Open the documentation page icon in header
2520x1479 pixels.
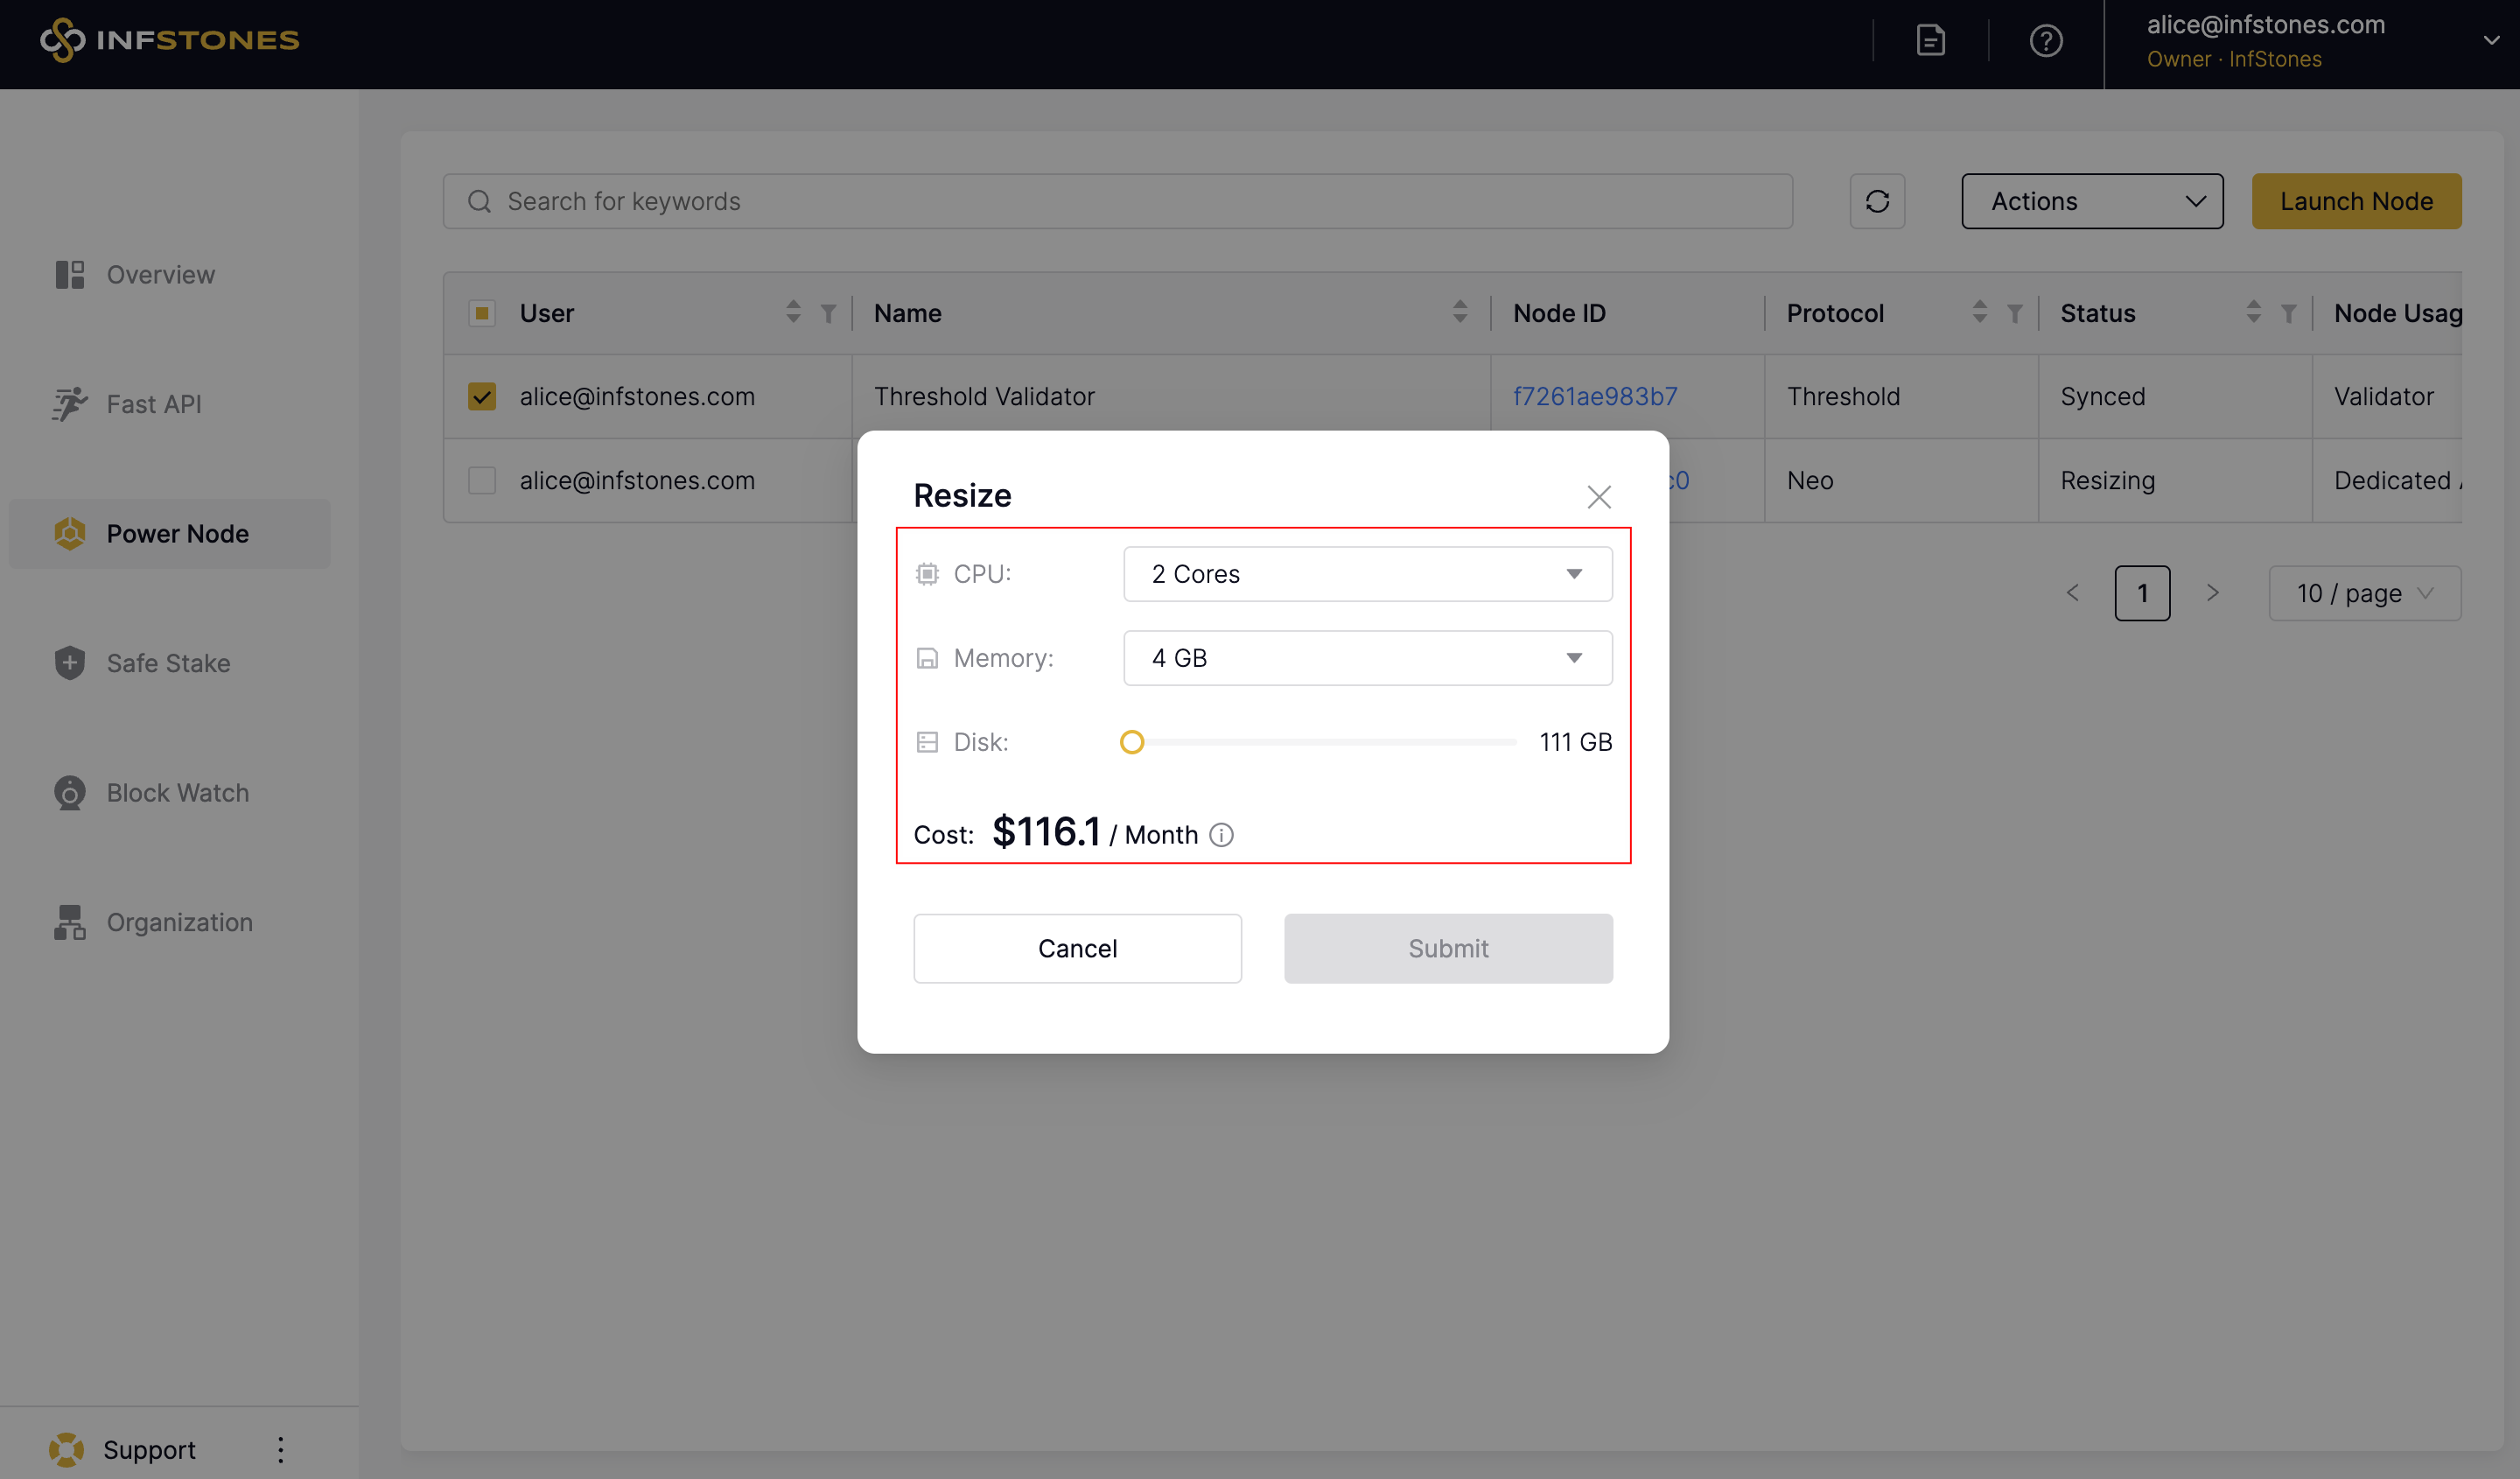1930,41
